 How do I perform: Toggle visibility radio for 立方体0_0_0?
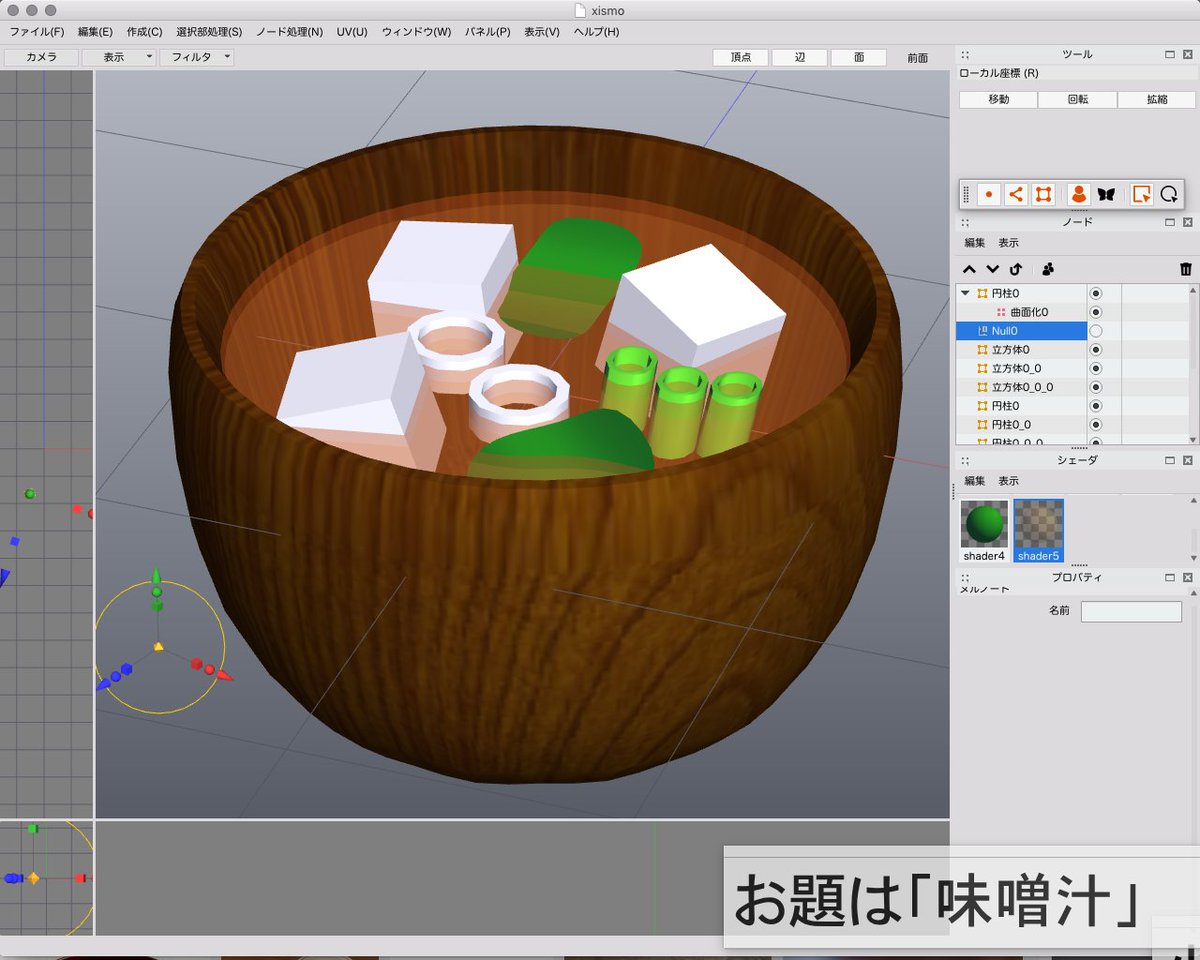coord(1095,387)
